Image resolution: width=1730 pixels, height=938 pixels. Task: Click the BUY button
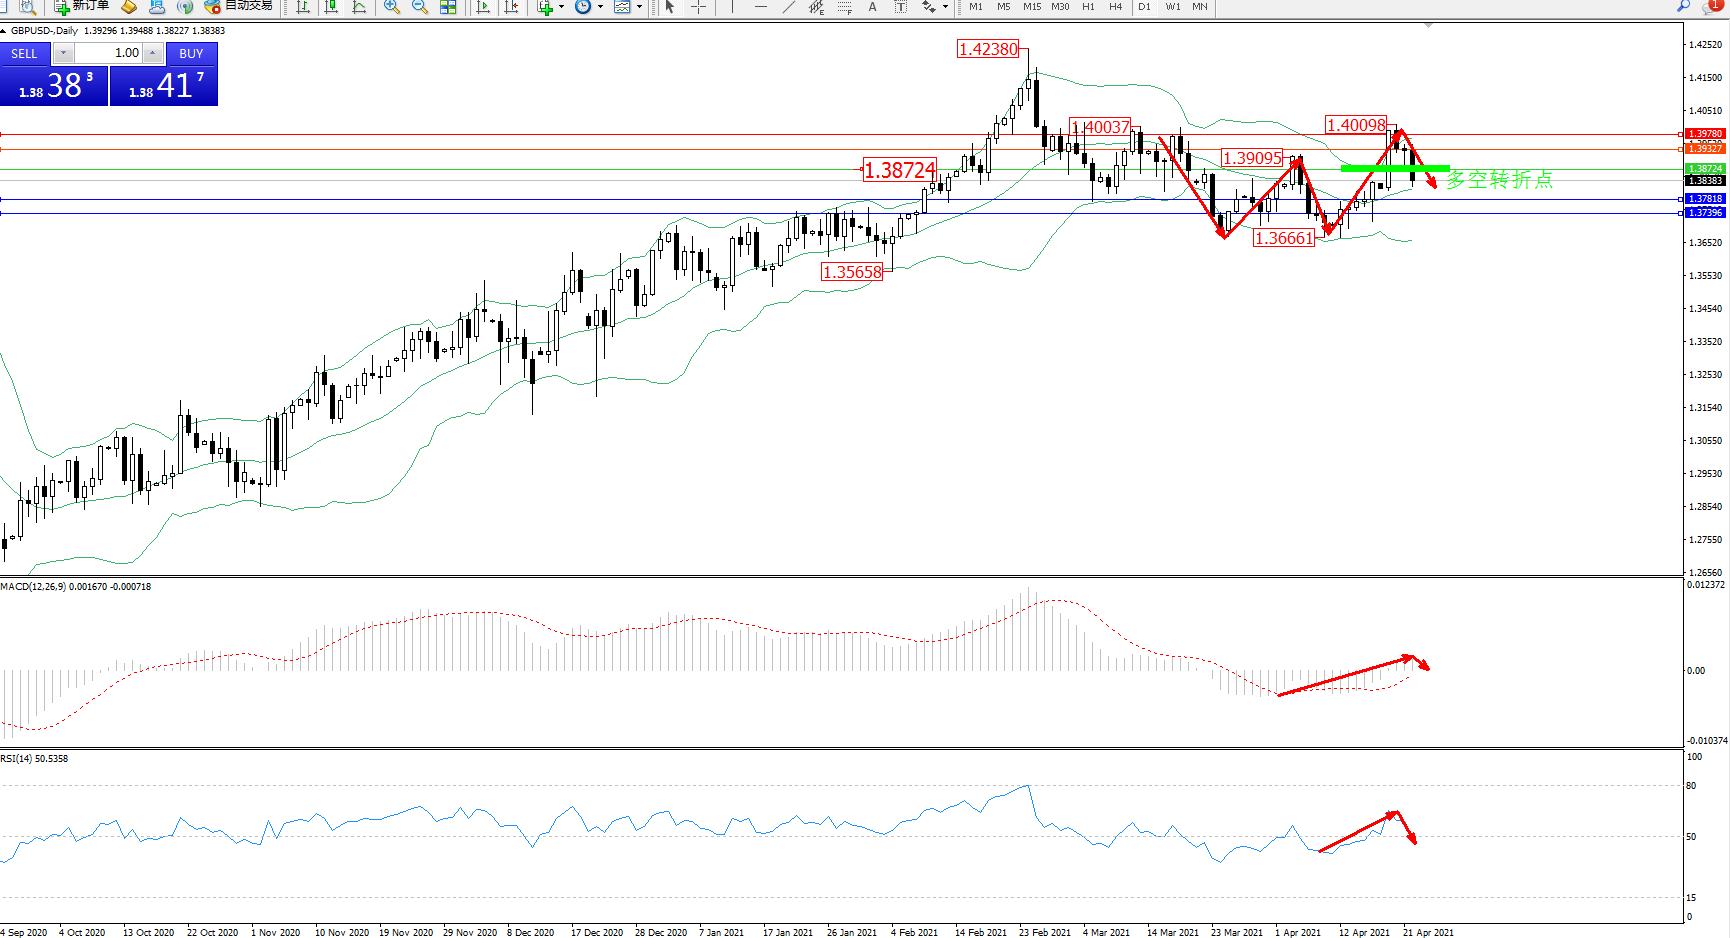pos(191,54)
